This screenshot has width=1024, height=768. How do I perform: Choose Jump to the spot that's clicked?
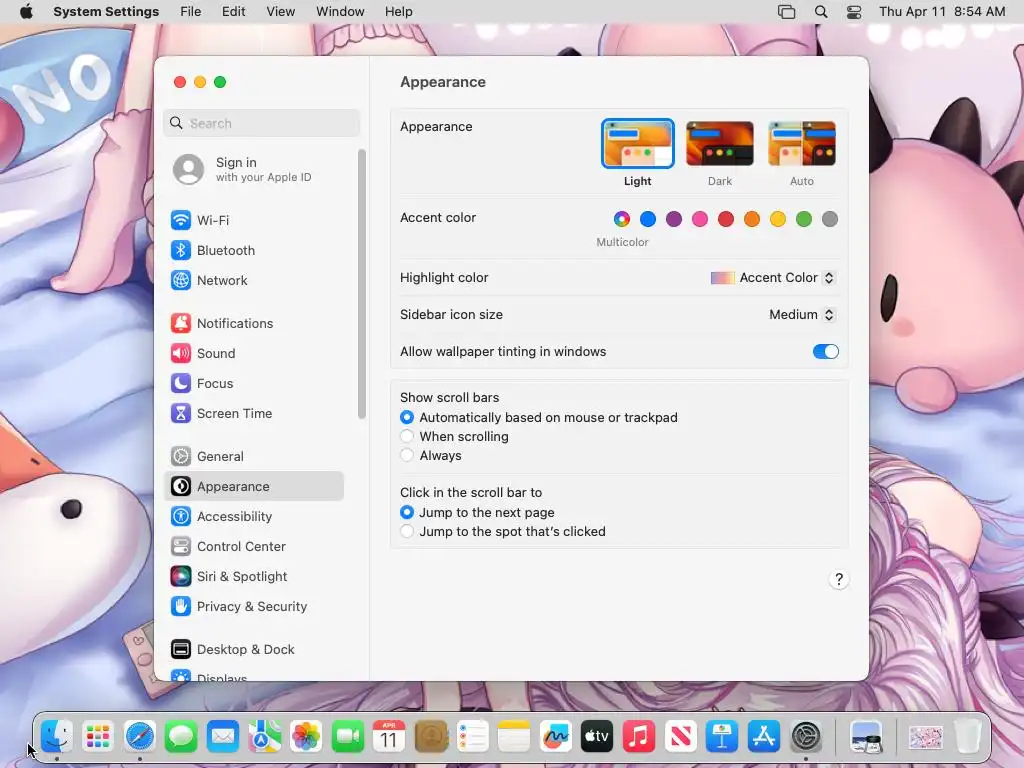407,531
